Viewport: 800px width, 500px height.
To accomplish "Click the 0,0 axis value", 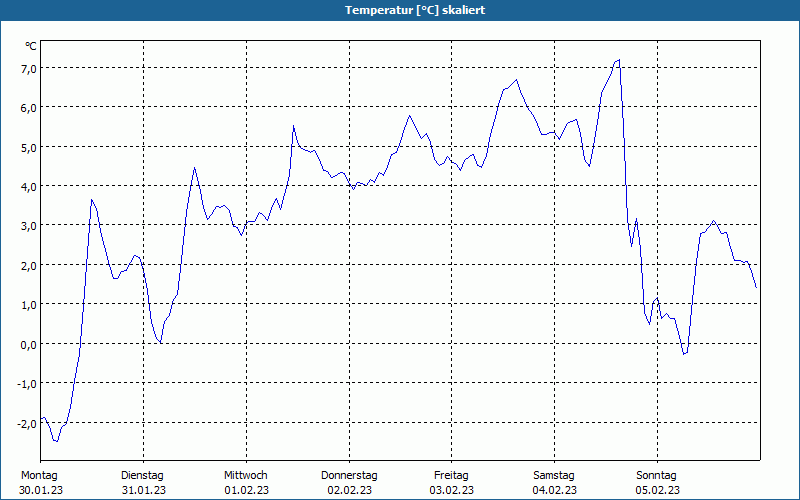I will [28, 344].
